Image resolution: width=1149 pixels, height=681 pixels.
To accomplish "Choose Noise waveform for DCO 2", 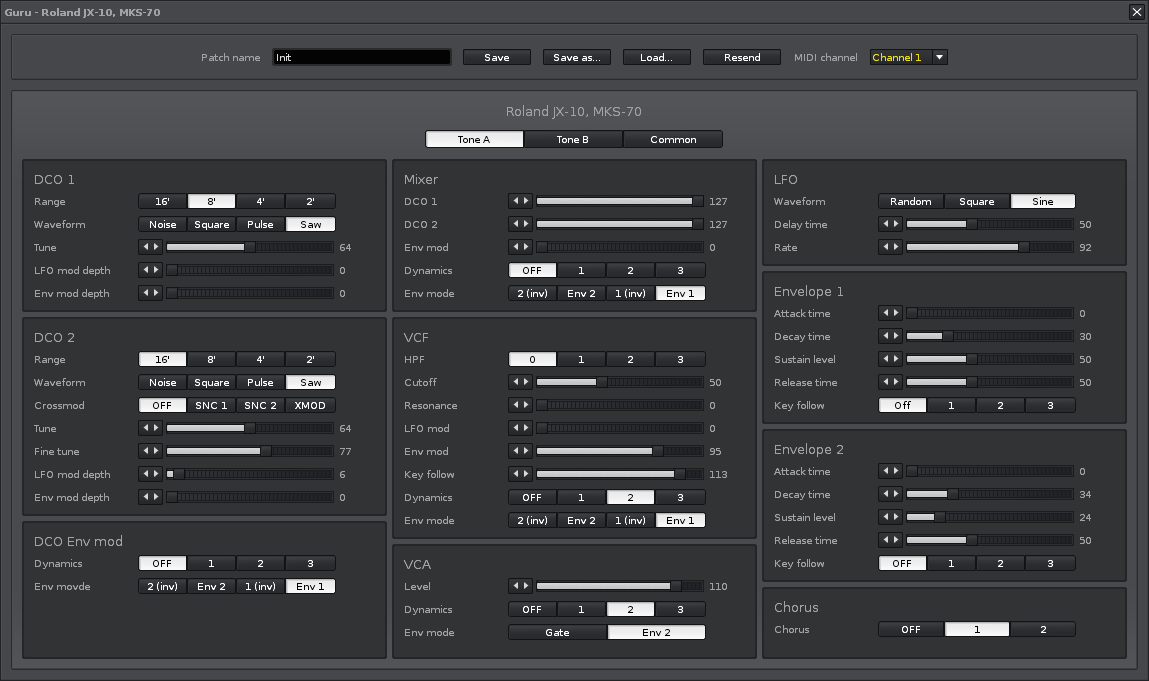I will [x=162, y=382].
